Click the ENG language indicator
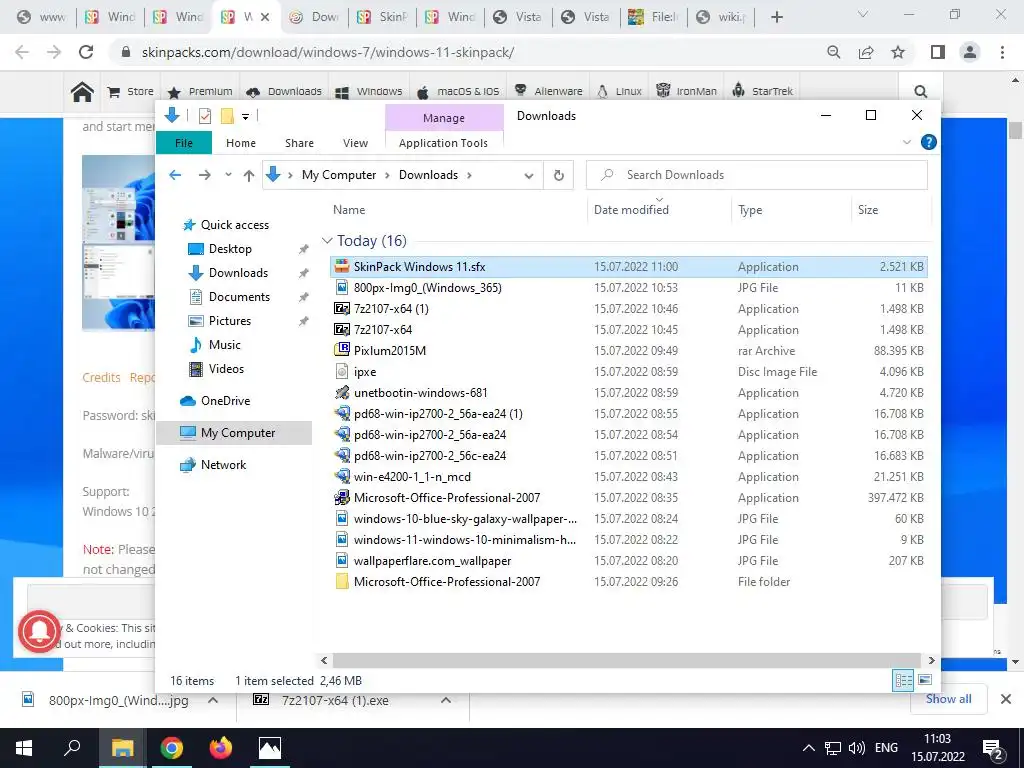This screenshot has height=768, width=1024. pos(886,748)
